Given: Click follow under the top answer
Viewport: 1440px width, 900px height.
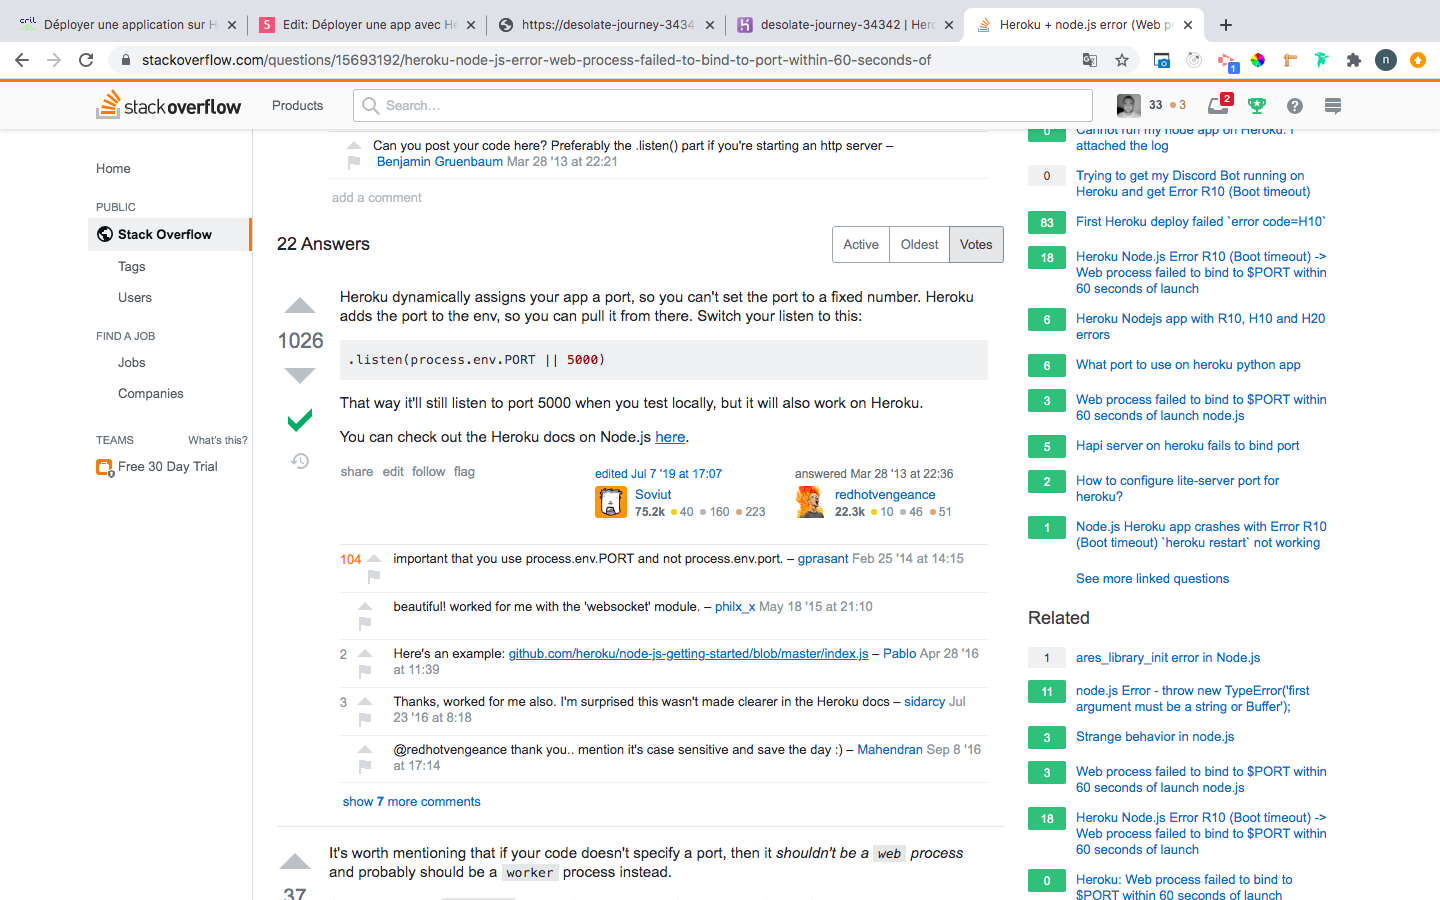Looking at the screenshot, I should [x=428, y=471].
